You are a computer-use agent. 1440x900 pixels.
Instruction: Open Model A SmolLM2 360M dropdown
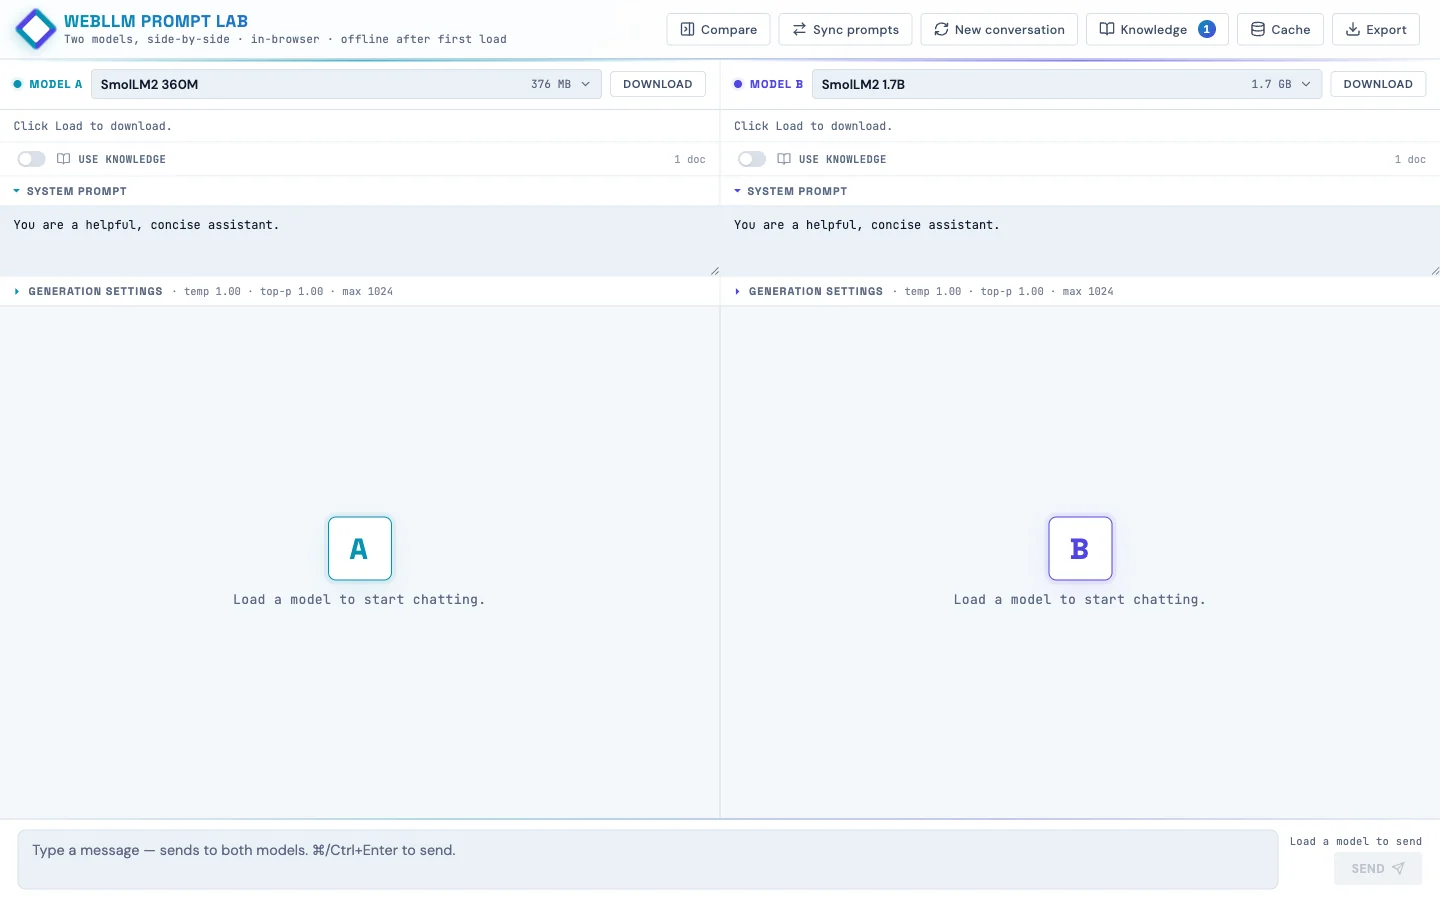click(346, 84)
